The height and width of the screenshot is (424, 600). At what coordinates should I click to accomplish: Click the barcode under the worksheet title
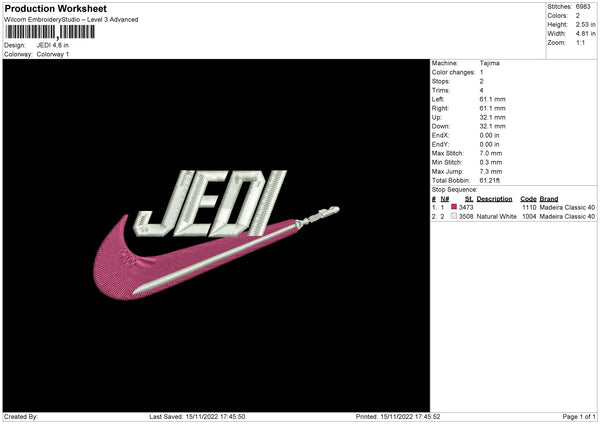[49, 32]
